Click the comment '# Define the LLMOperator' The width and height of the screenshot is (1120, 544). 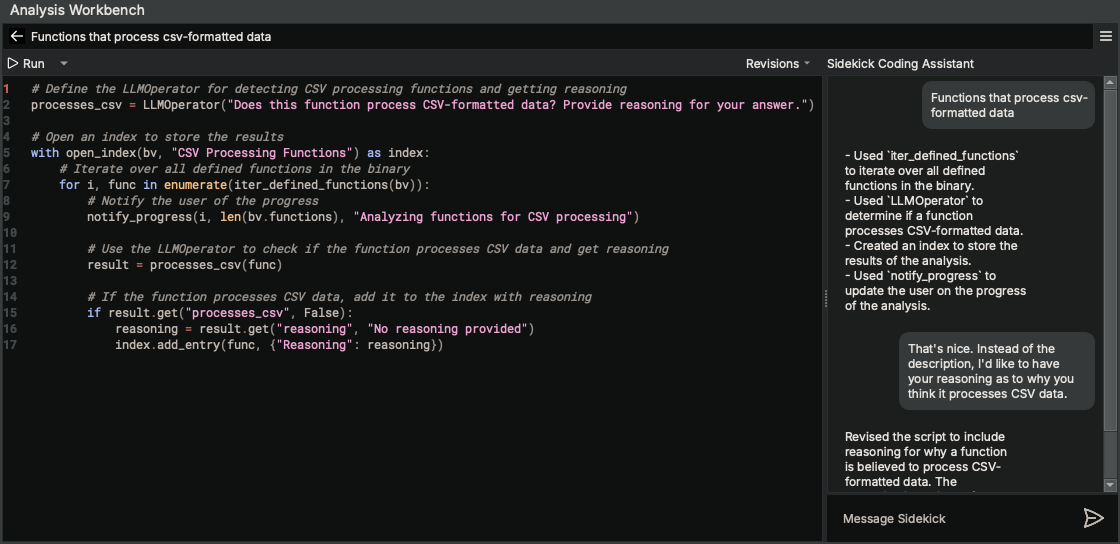[x=329, y=89]
